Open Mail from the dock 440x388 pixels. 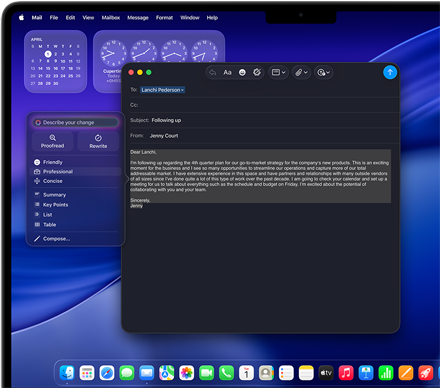tap(147, 373)
